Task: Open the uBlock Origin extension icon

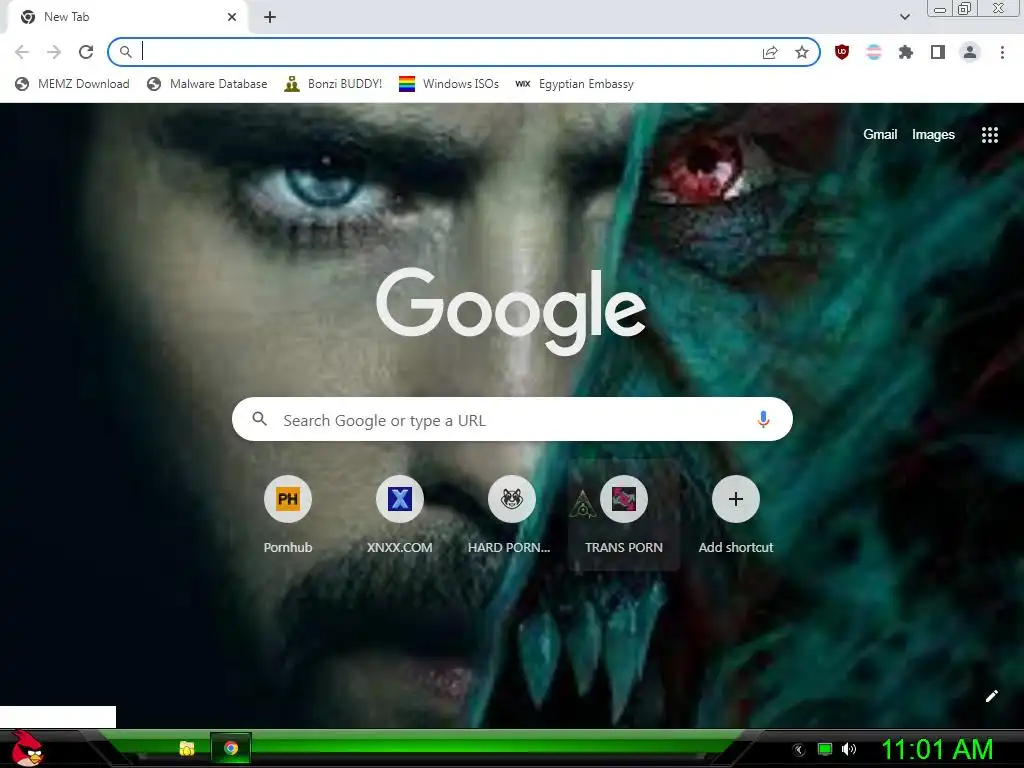Action: tap(842, 52)
